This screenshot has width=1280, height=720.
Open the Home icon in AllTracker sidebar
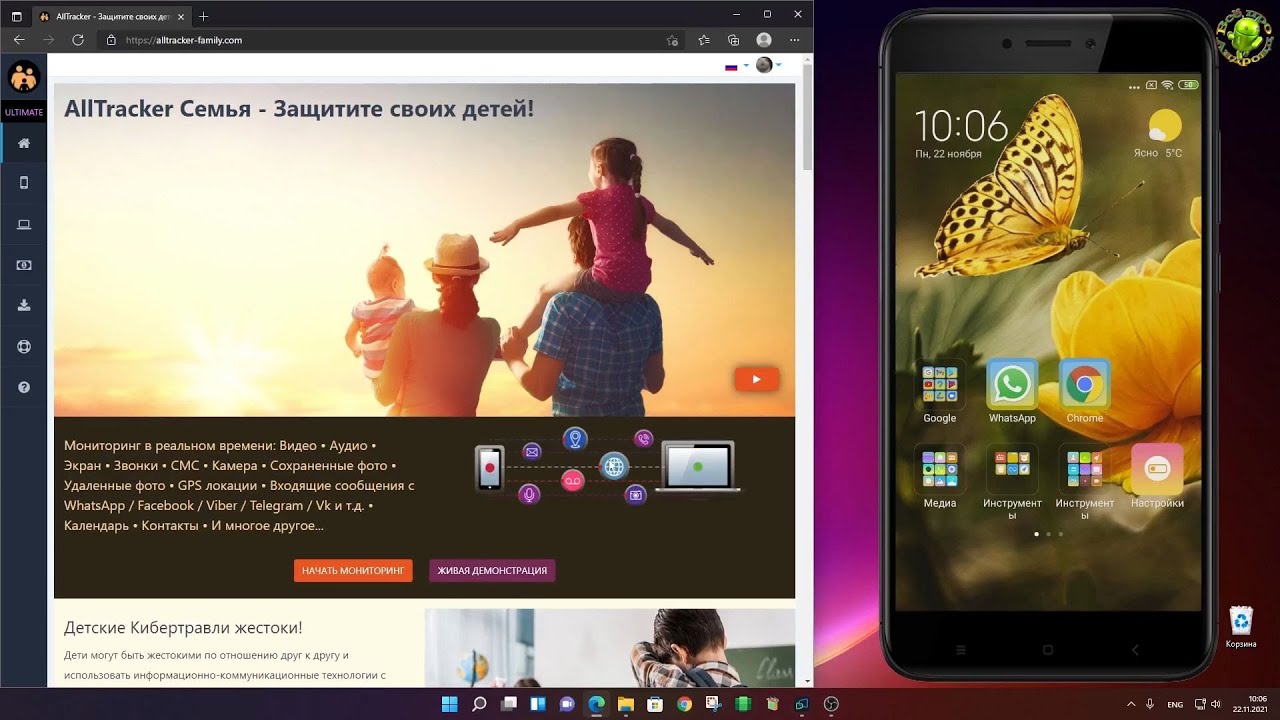[x=24, y=143]
